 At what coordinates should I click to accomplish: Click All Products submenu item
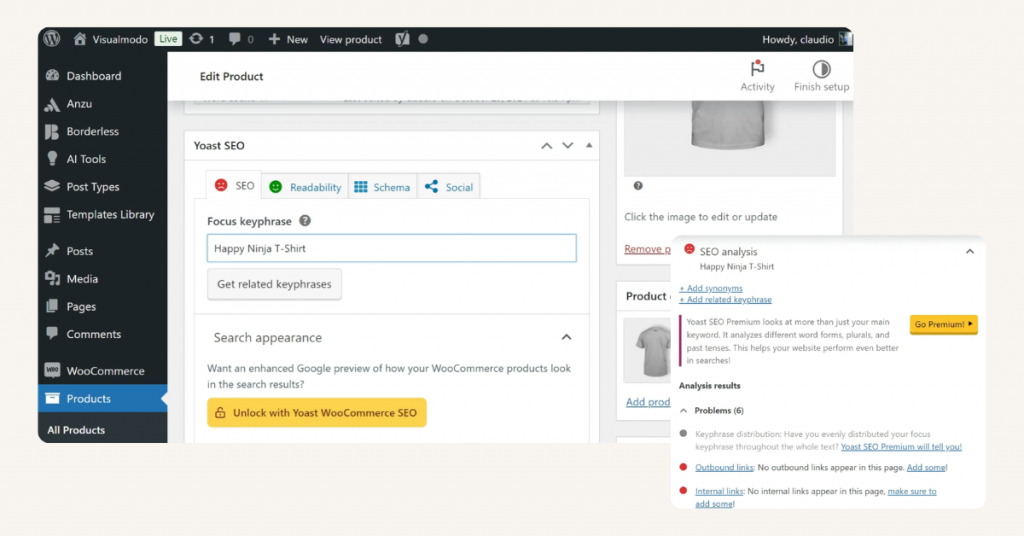(x=76, y=430)
